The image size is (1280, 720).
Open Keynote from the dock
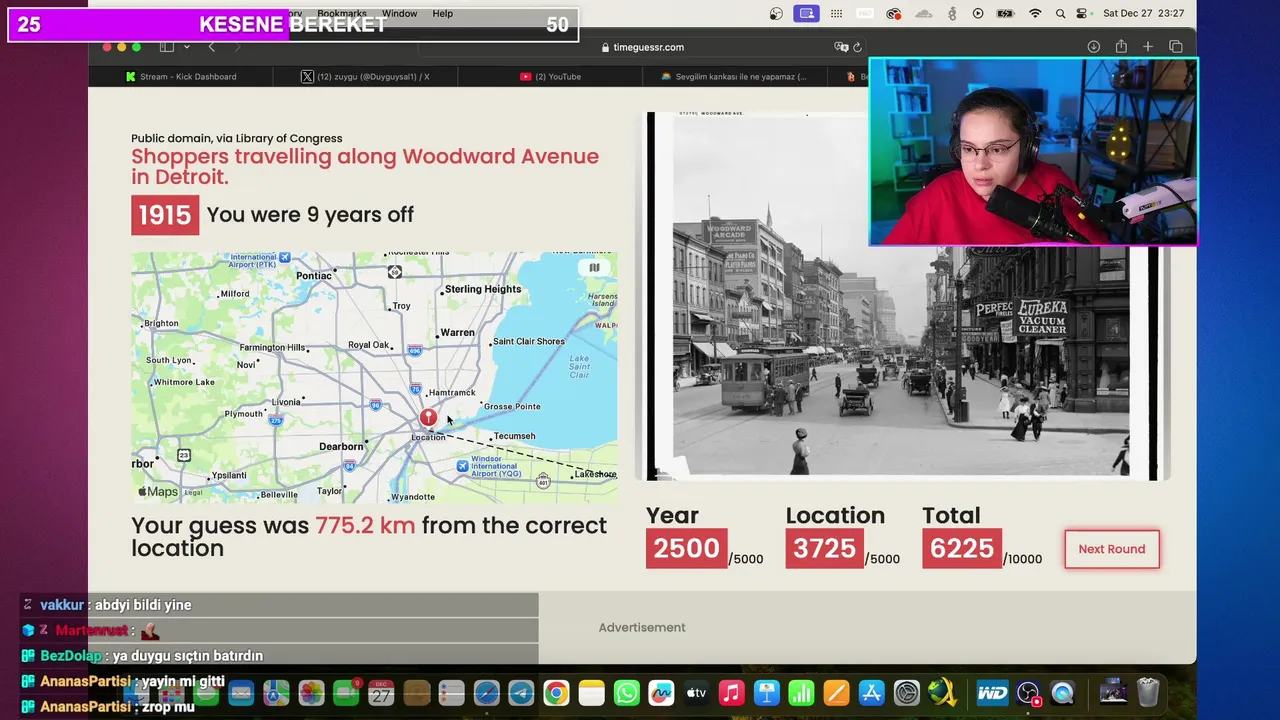767,693
